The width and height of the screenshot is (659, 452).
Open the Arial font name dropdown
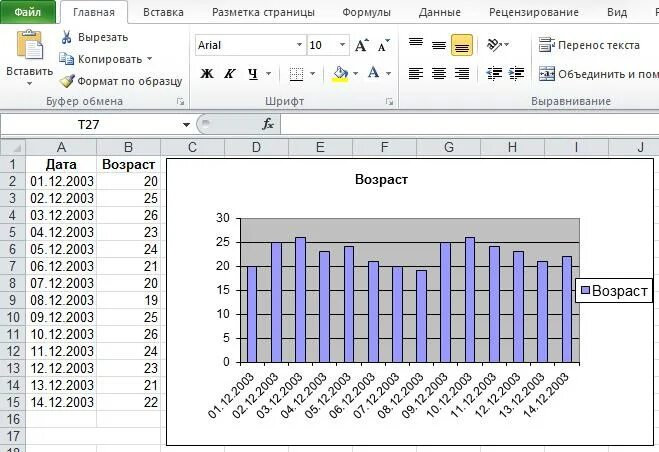tap(299, 45)
